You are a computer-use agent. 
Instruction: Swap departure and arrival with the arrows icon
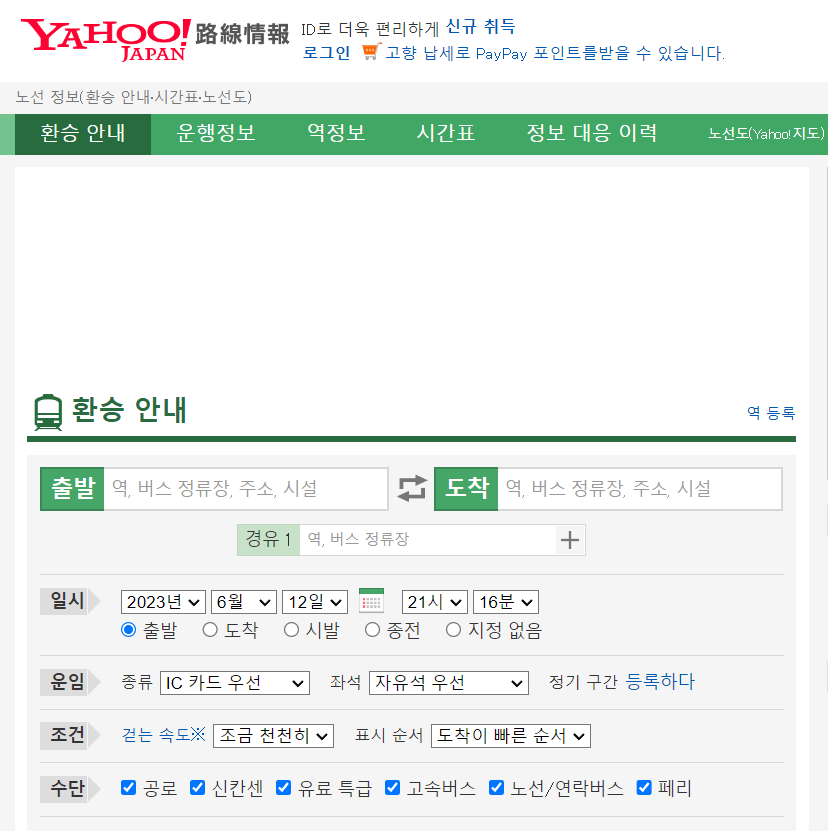coord(412,488)
